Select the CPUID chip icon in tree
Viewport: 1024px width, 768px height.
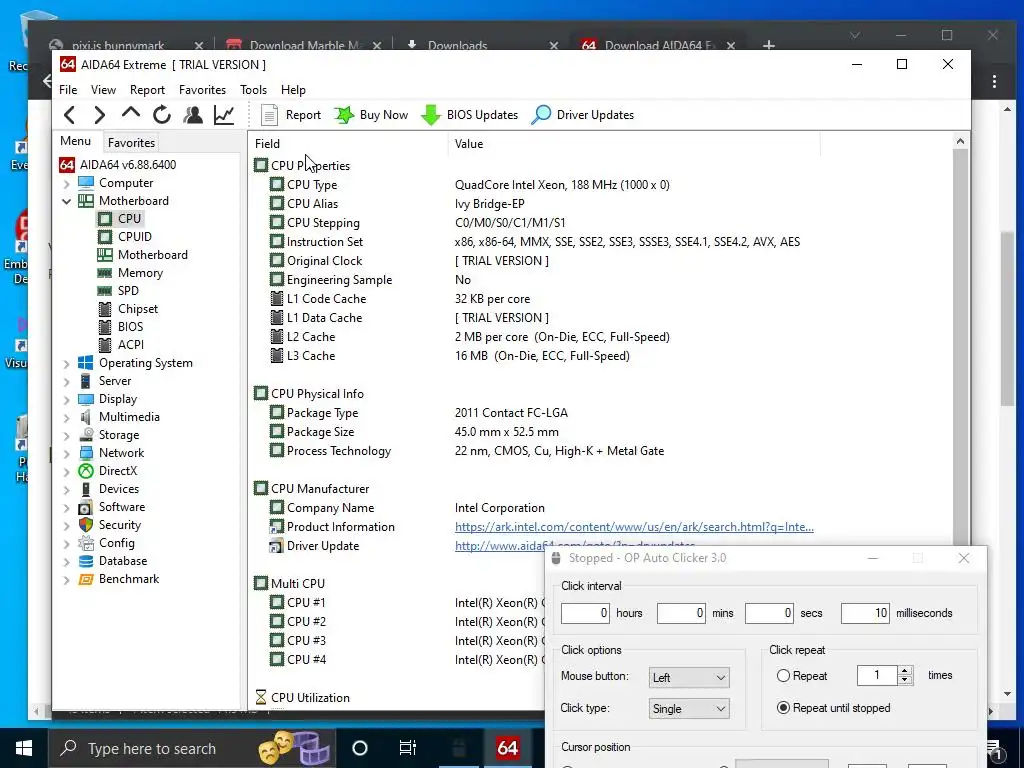click(104, 236)
